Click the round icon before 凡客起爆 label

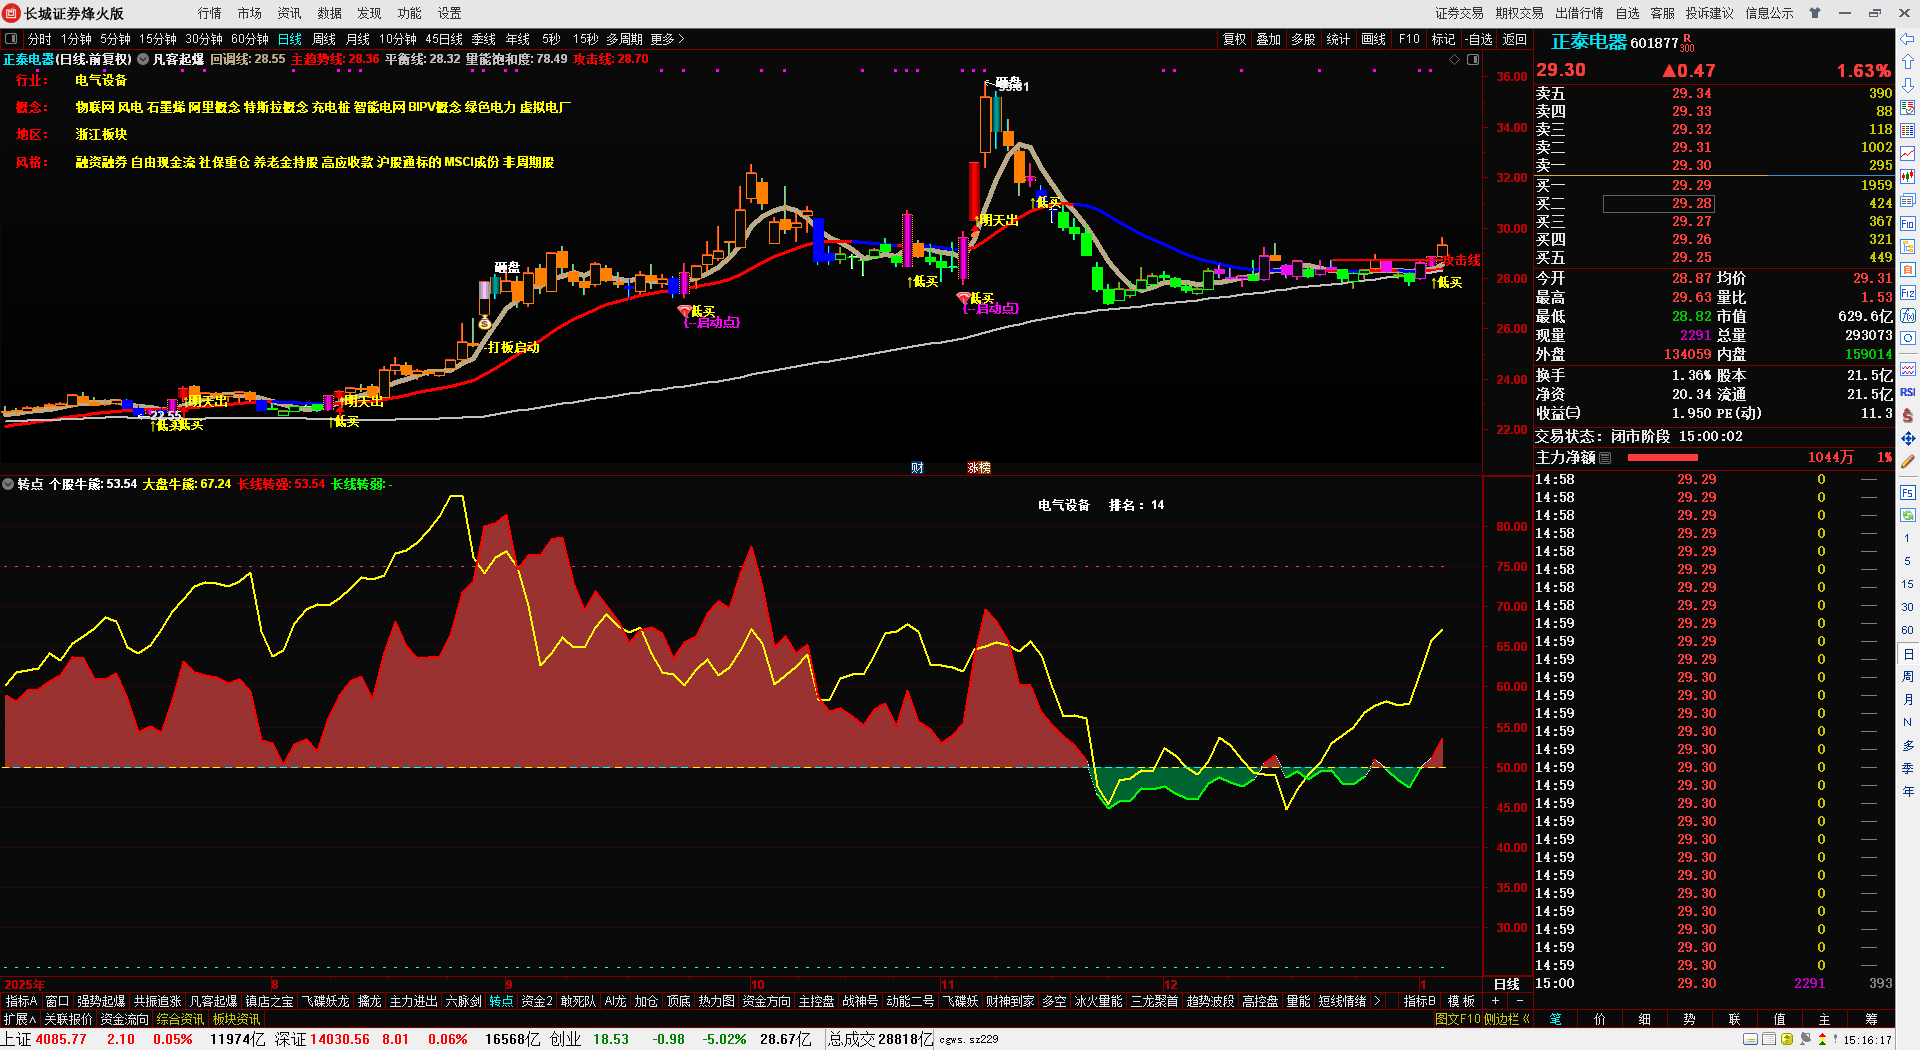point(143,59)
